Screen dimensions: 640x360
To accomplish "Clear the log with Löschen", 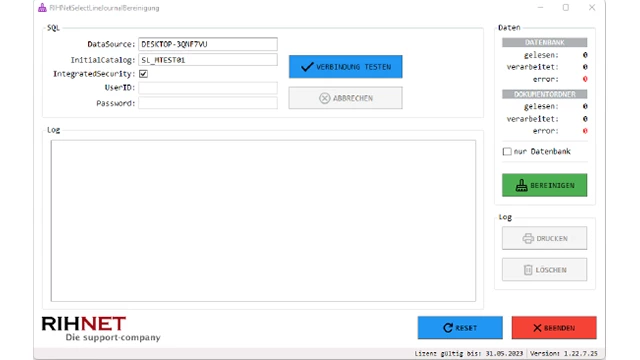I will point(544,270).
